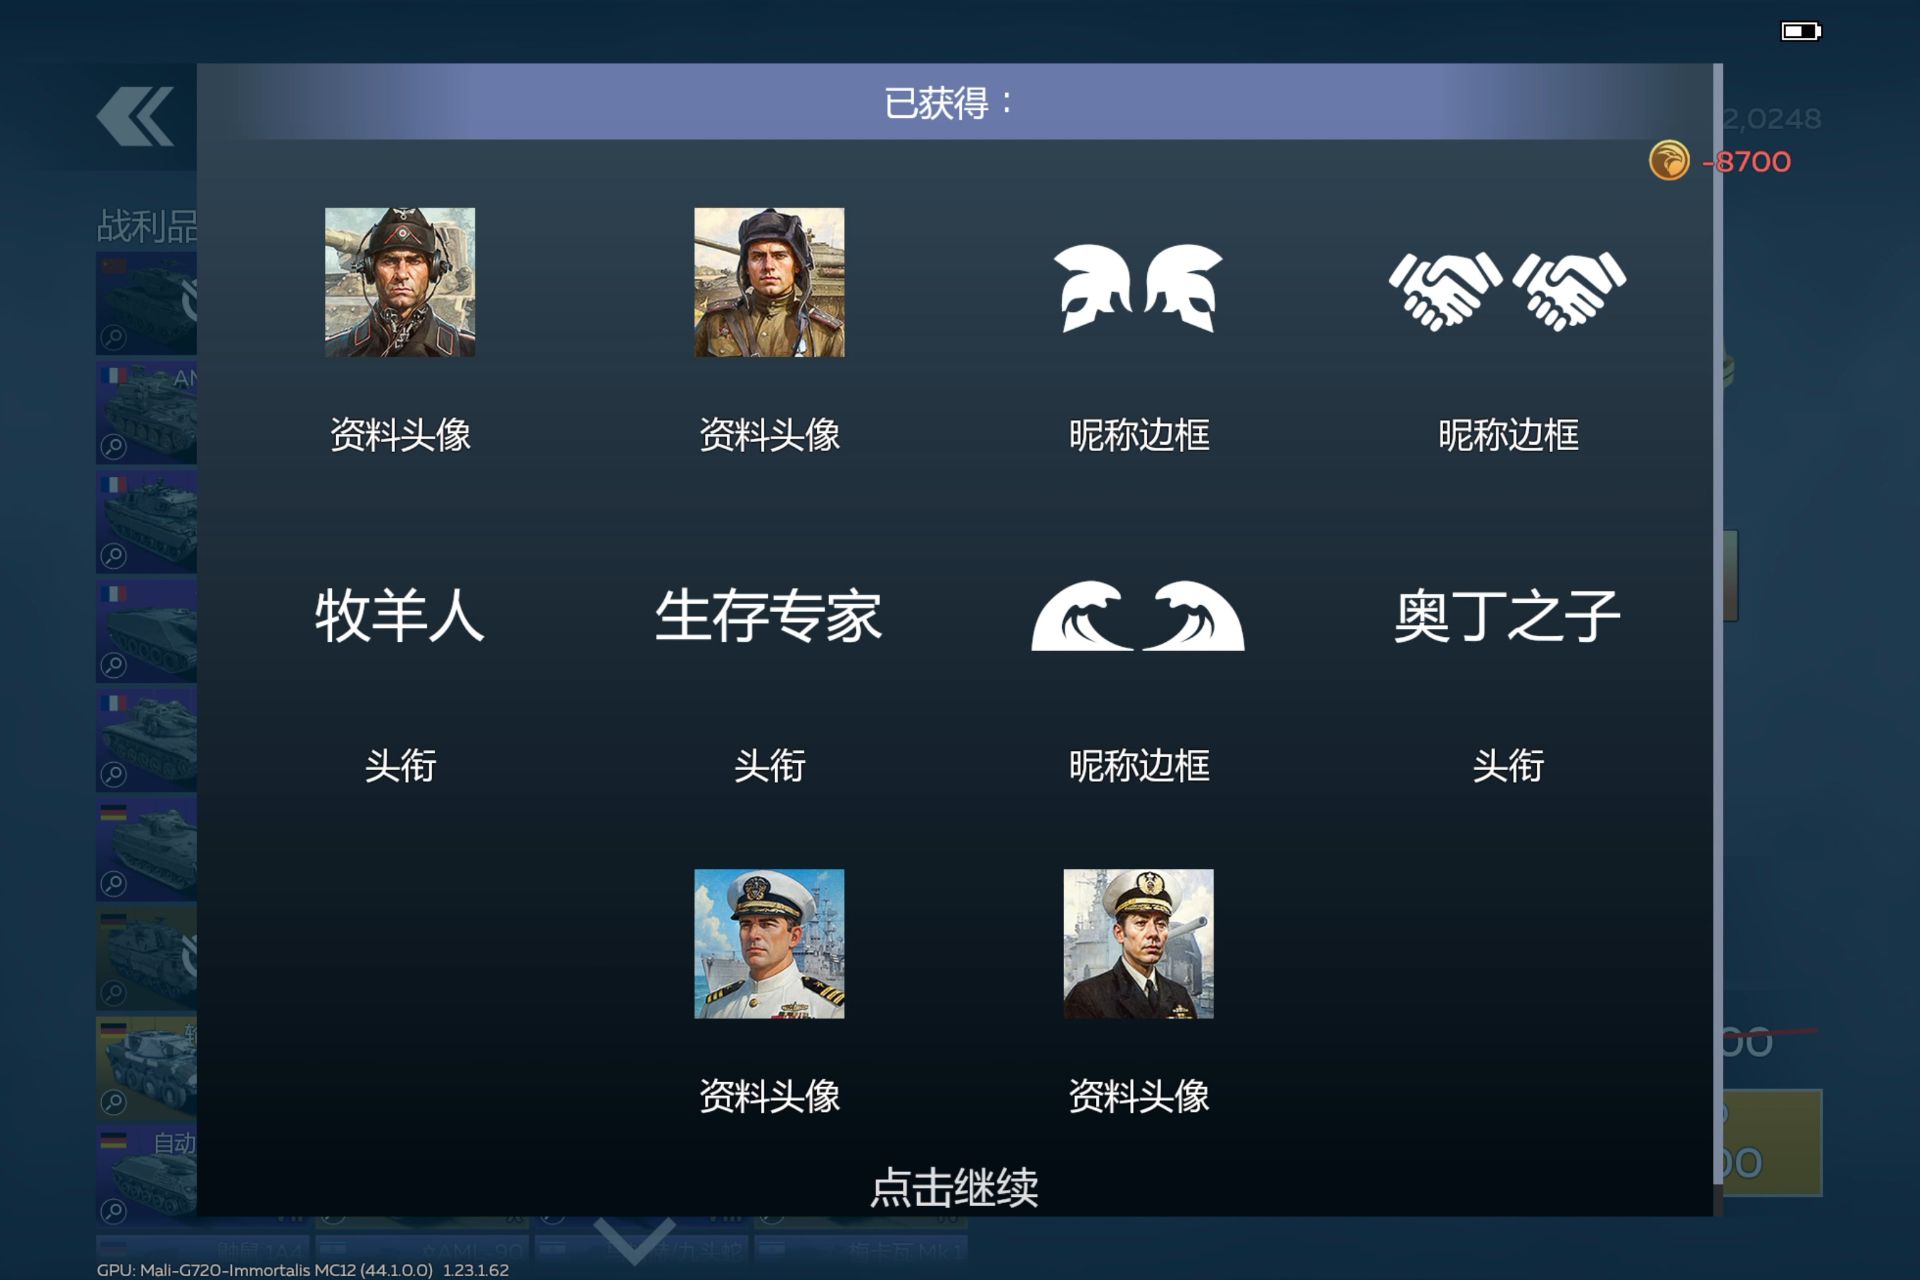Select the white-uniform naval officer avatar
This screenshot has width=1920, height=1280.
coord(769,943)
